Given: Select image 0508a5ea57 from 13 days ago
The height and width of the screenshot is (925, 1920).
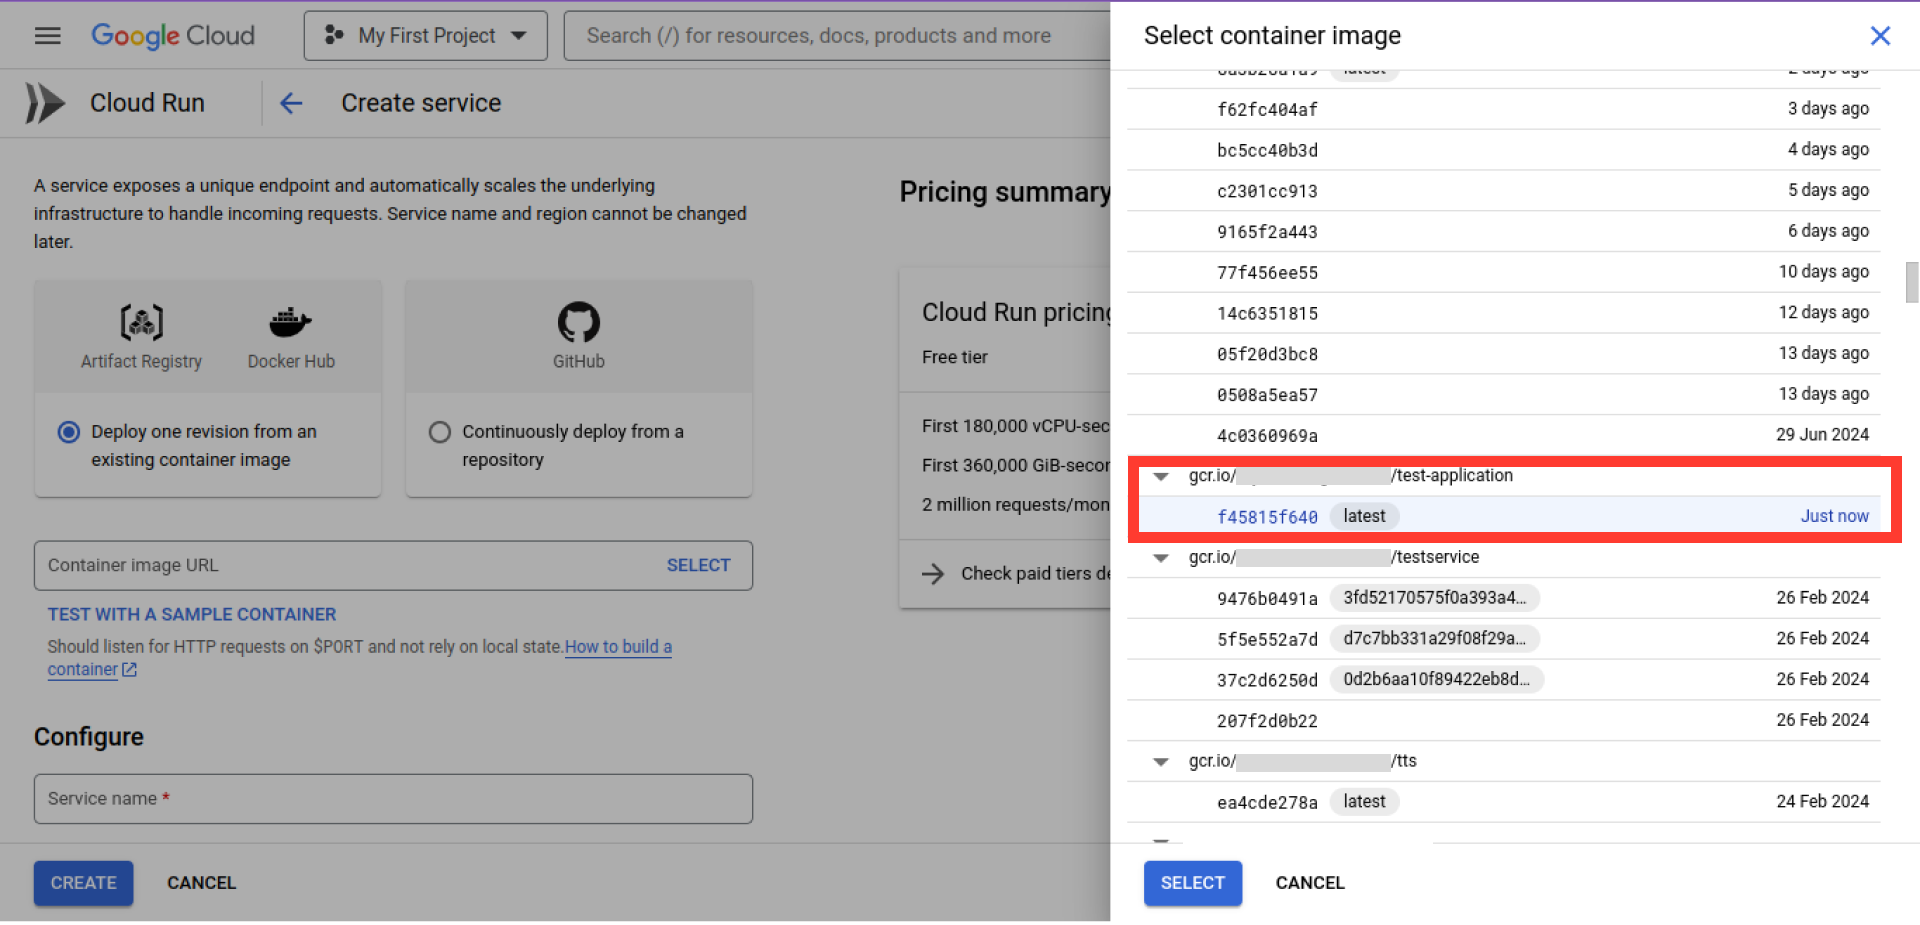Looking at the screenshot, I should pyautogui.click(x=1503, y=395).
